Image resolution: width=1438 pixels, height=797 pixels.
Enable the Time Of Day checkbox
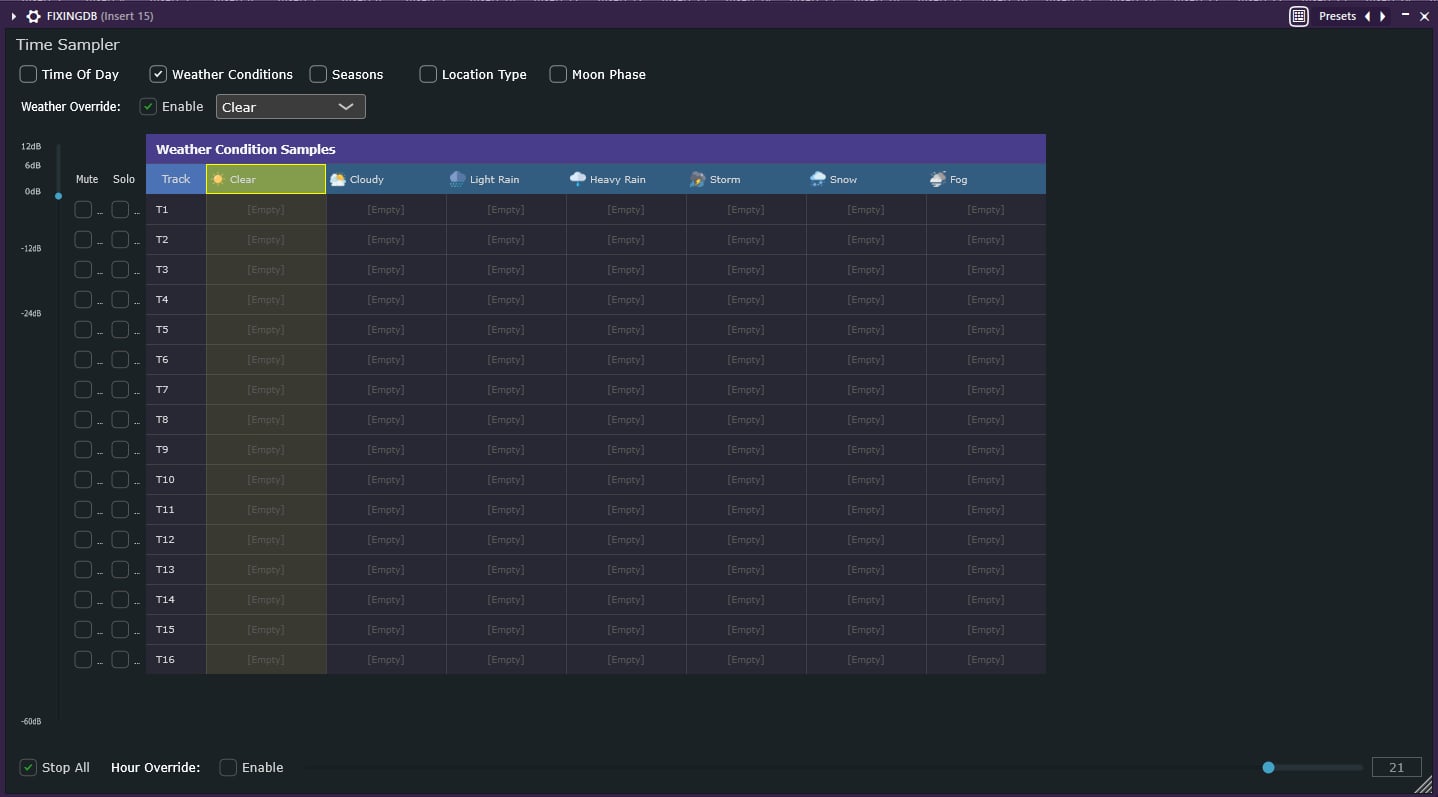(28, 74)
